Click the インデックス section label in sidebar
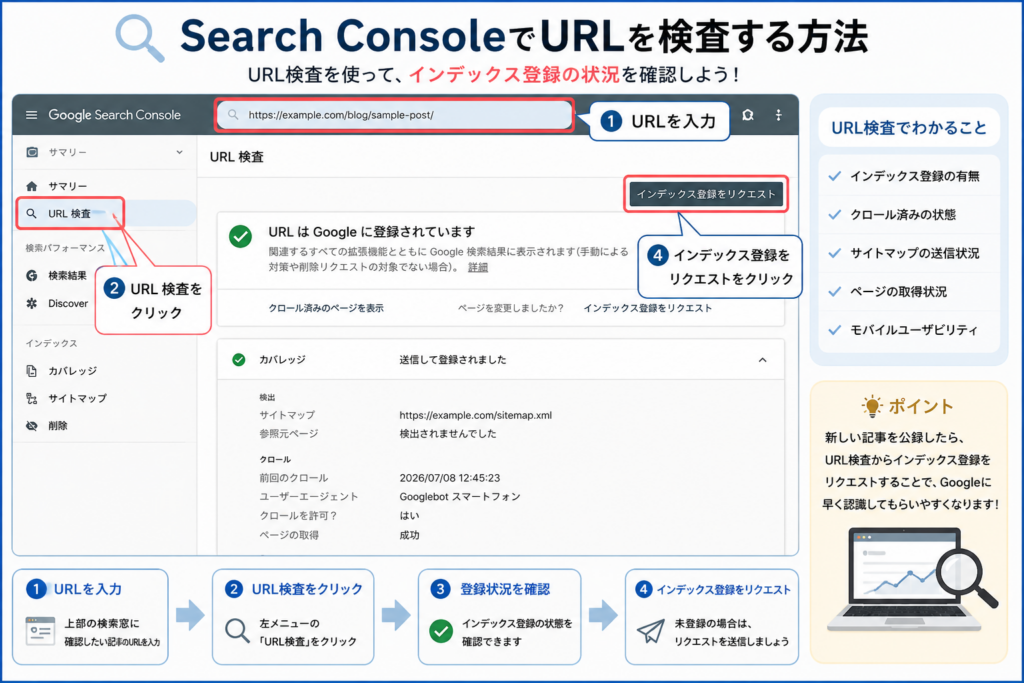Viewport: 1024px width, 683px height. coord(51,343)
